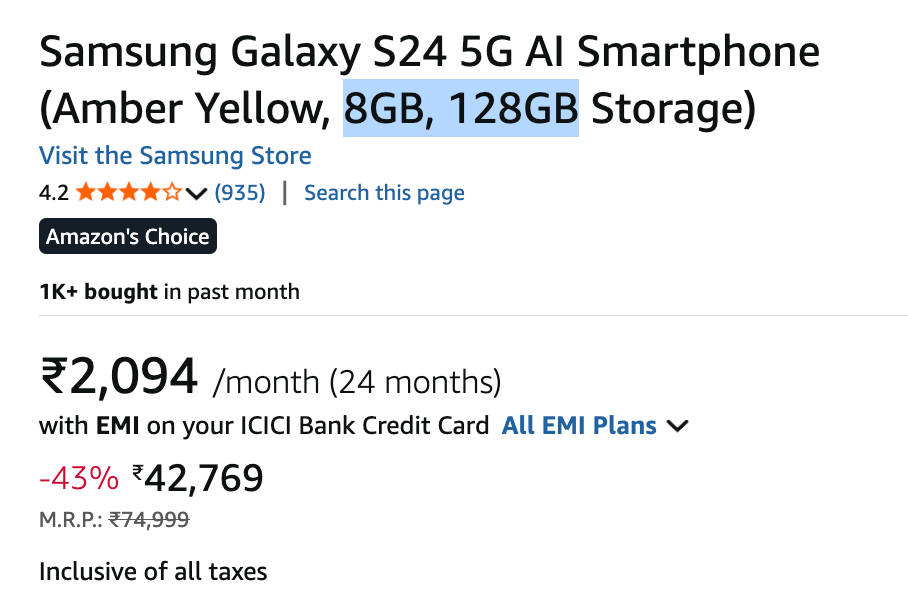908x594 pixels.
Task: Click the ₹42,769 deal price
Action: 198,478
